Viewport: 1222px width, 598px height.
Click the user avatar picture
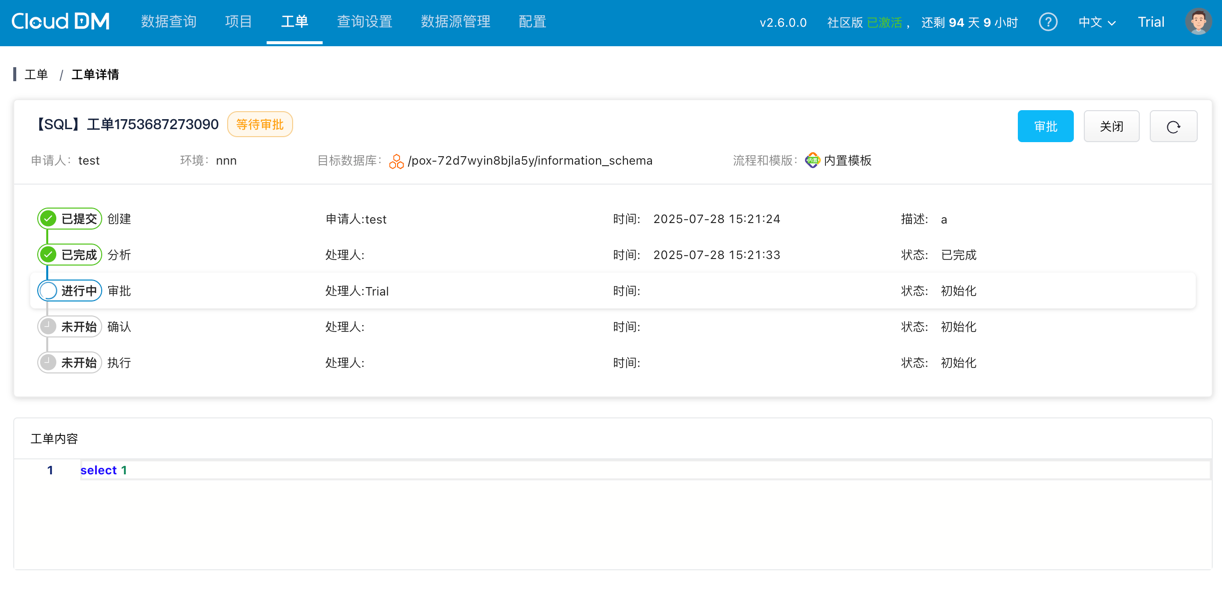tap(1198, 22)
